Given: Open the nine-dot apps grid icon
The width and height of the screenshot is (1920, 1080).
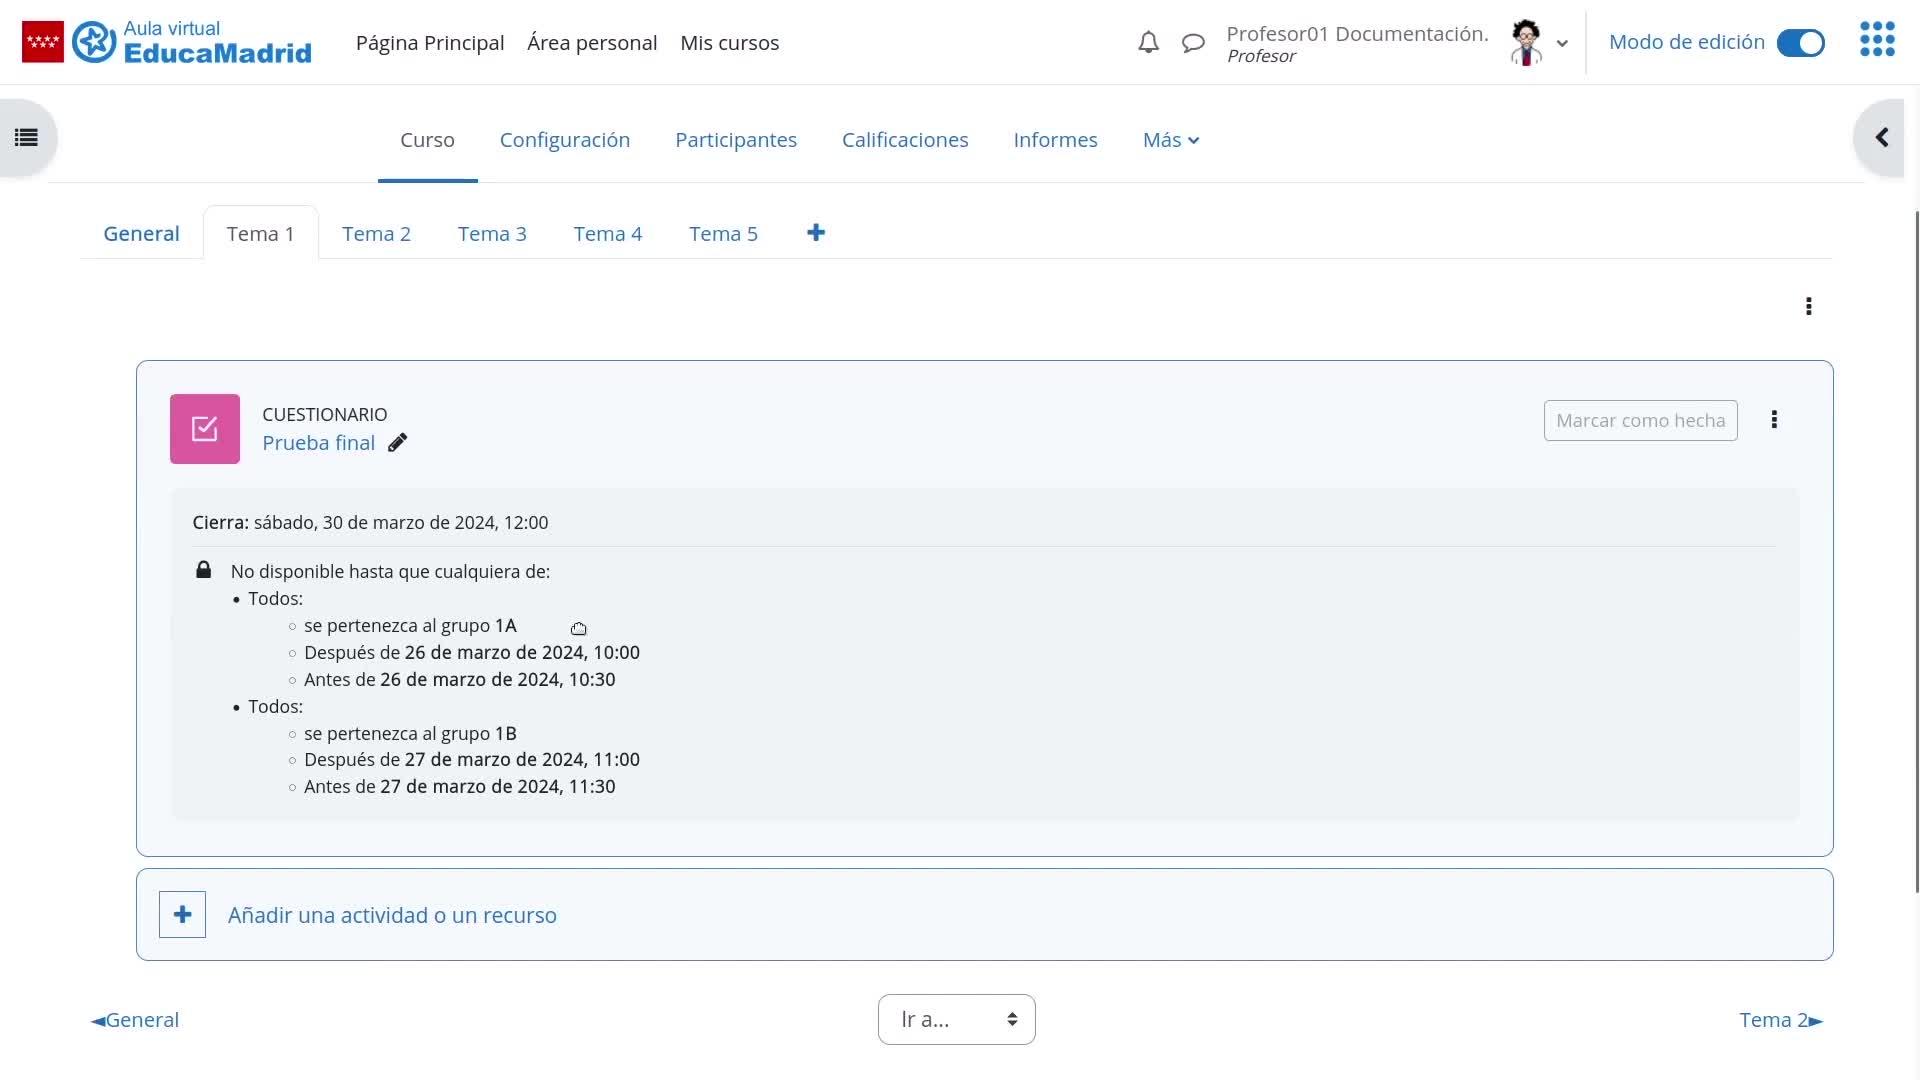Looking at the screenshot, I should [1877, 40].
